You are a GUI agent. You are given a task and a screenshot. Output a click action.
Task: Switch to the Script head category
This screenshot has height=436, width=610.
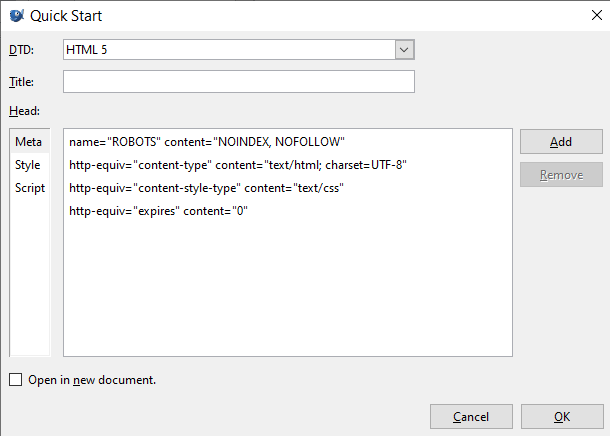pyautogui.click(x=29, y=188)
